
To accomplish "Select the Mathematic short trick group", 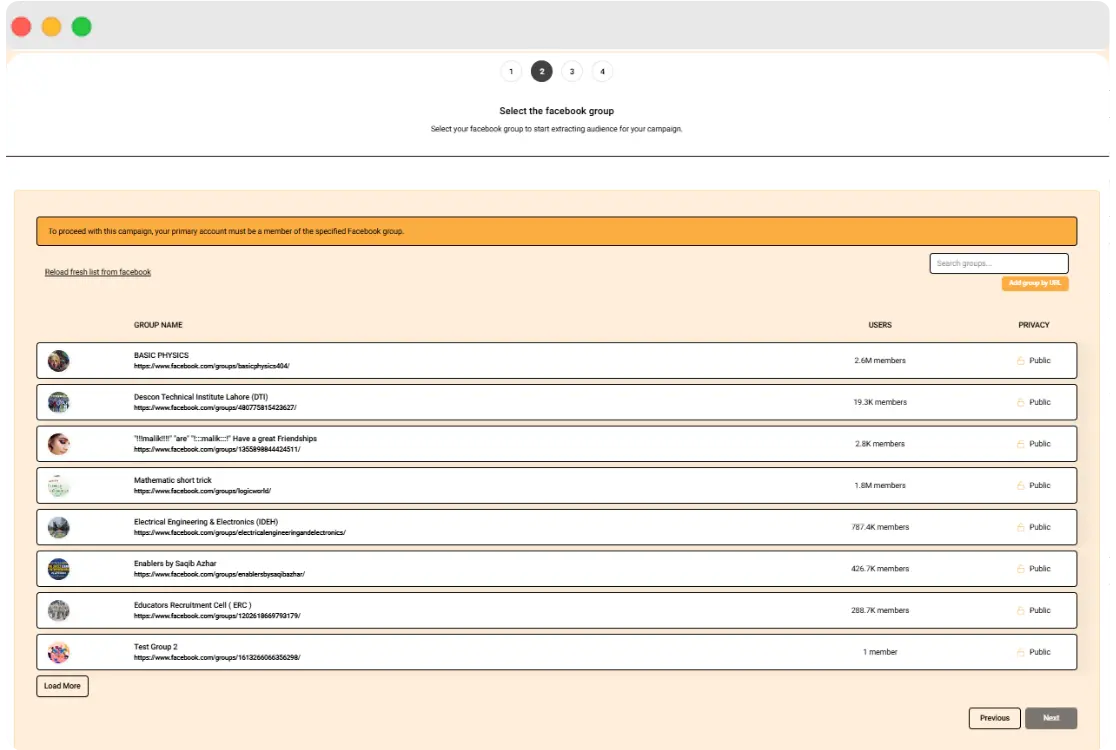I will 172,480.
